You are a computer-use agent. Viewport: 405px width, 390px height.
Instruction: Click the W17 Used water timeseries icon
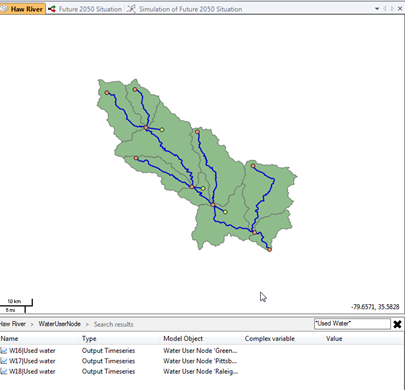coord(4,361)
